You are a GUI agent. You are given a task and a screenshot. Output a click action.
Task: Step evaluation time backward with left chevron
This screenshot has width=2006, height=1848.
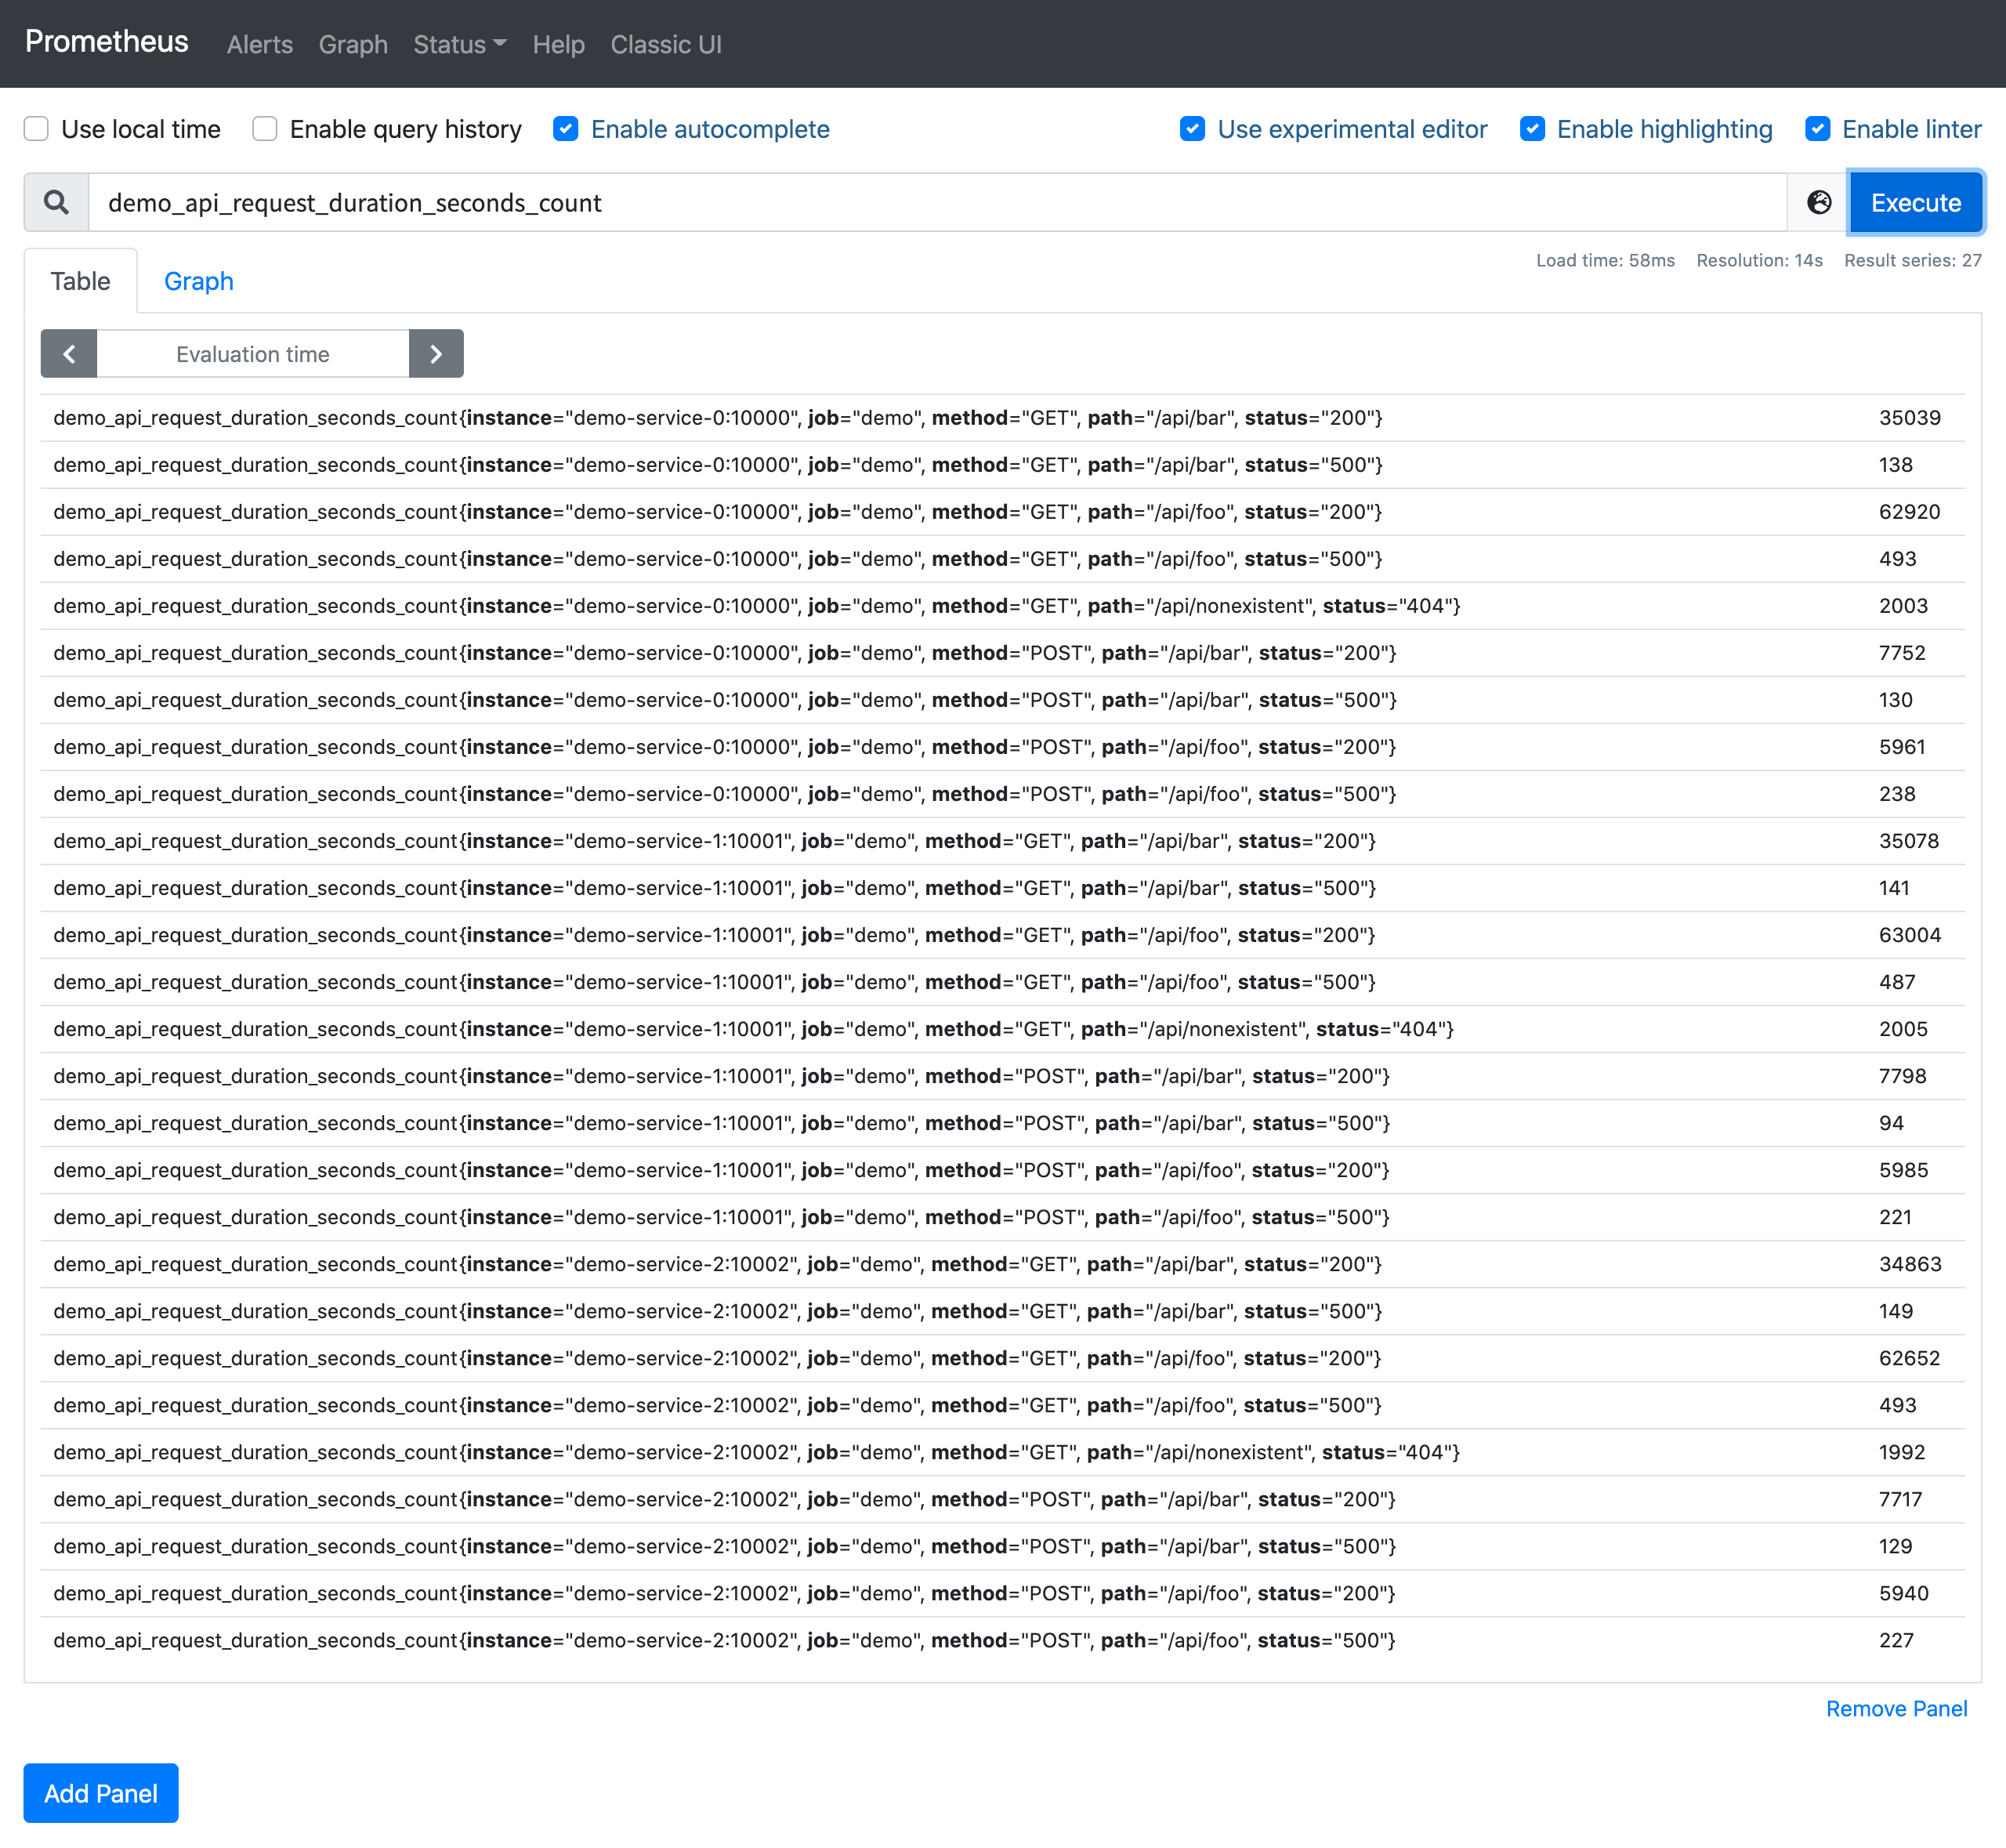[69, 354]
